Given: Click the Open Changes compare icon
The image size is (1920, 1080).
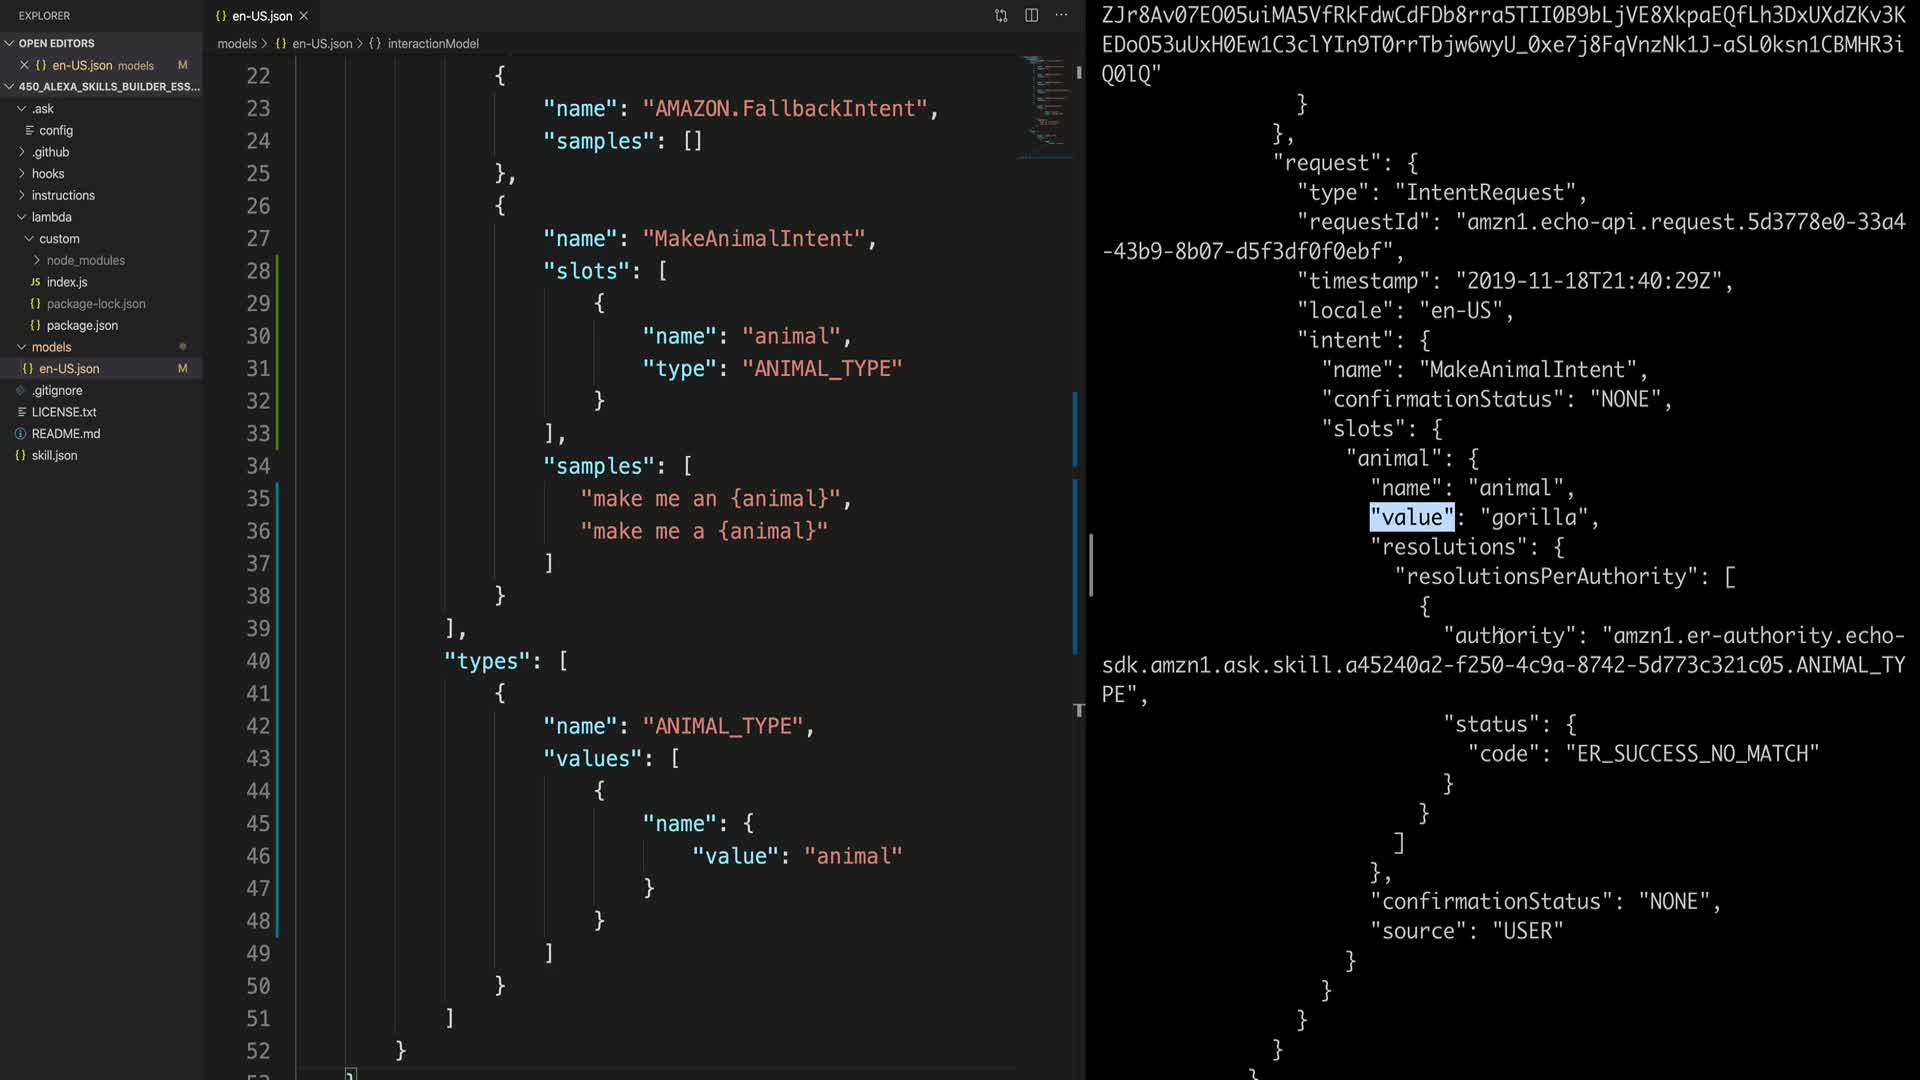Looking at the screenshot, I should point(1001,15).
